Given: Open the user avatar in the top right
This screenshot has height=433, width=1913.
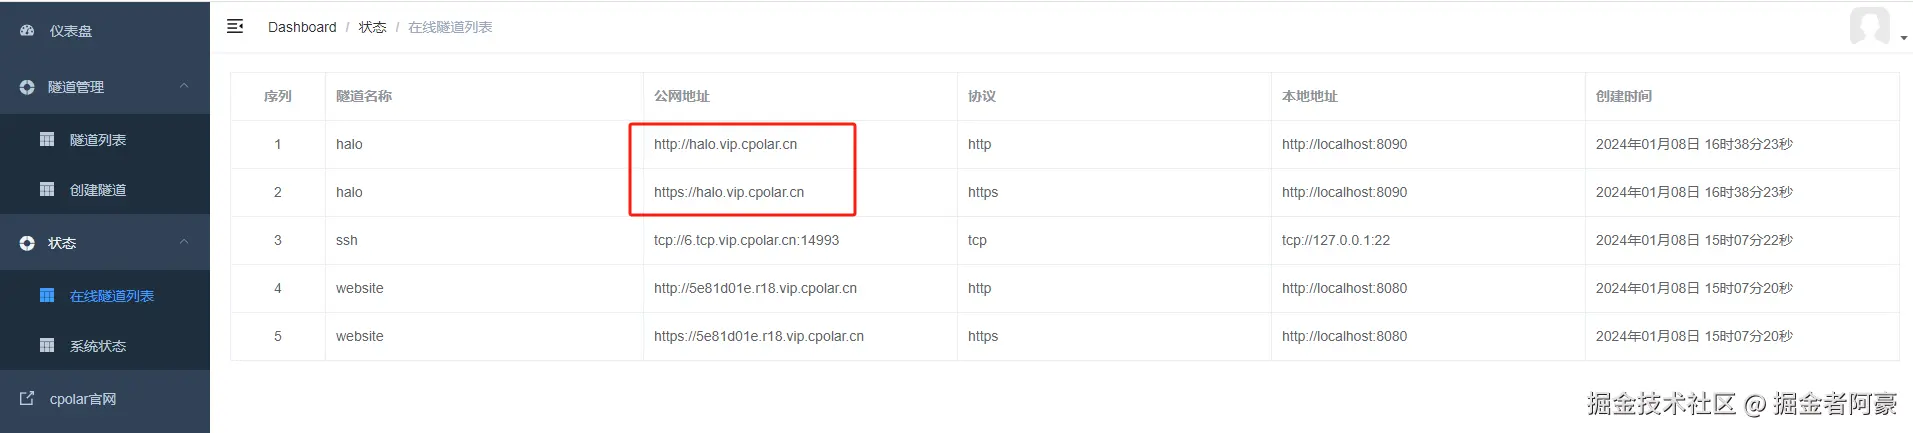Looking at the screenshot, I should 1869,26.
